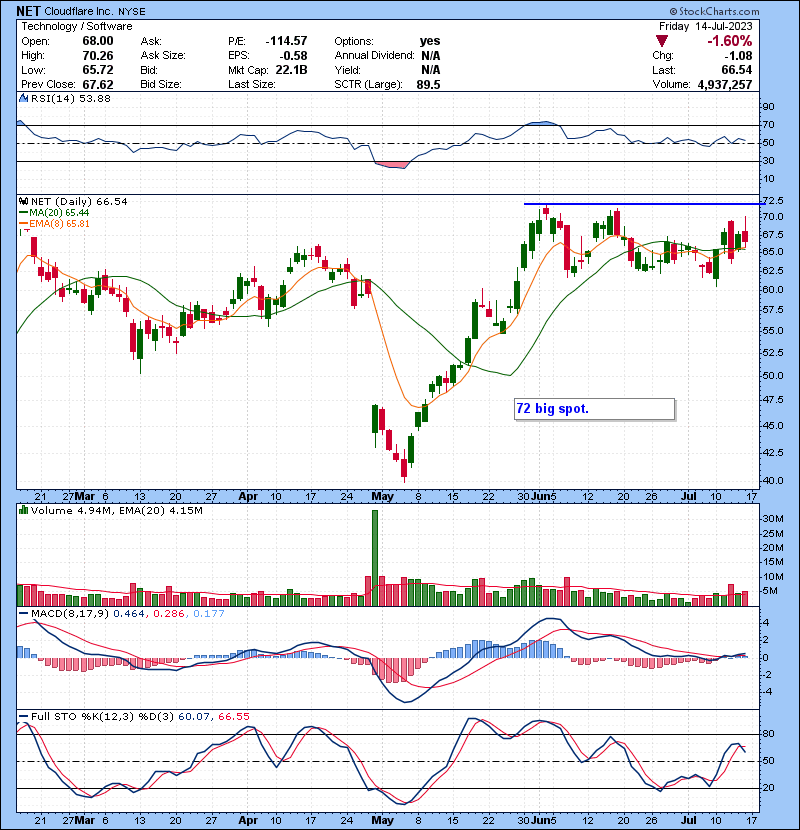Click the candlestick icon beside NET (Daily)
This screenshot has width=800, height=830.
point(23,202)
